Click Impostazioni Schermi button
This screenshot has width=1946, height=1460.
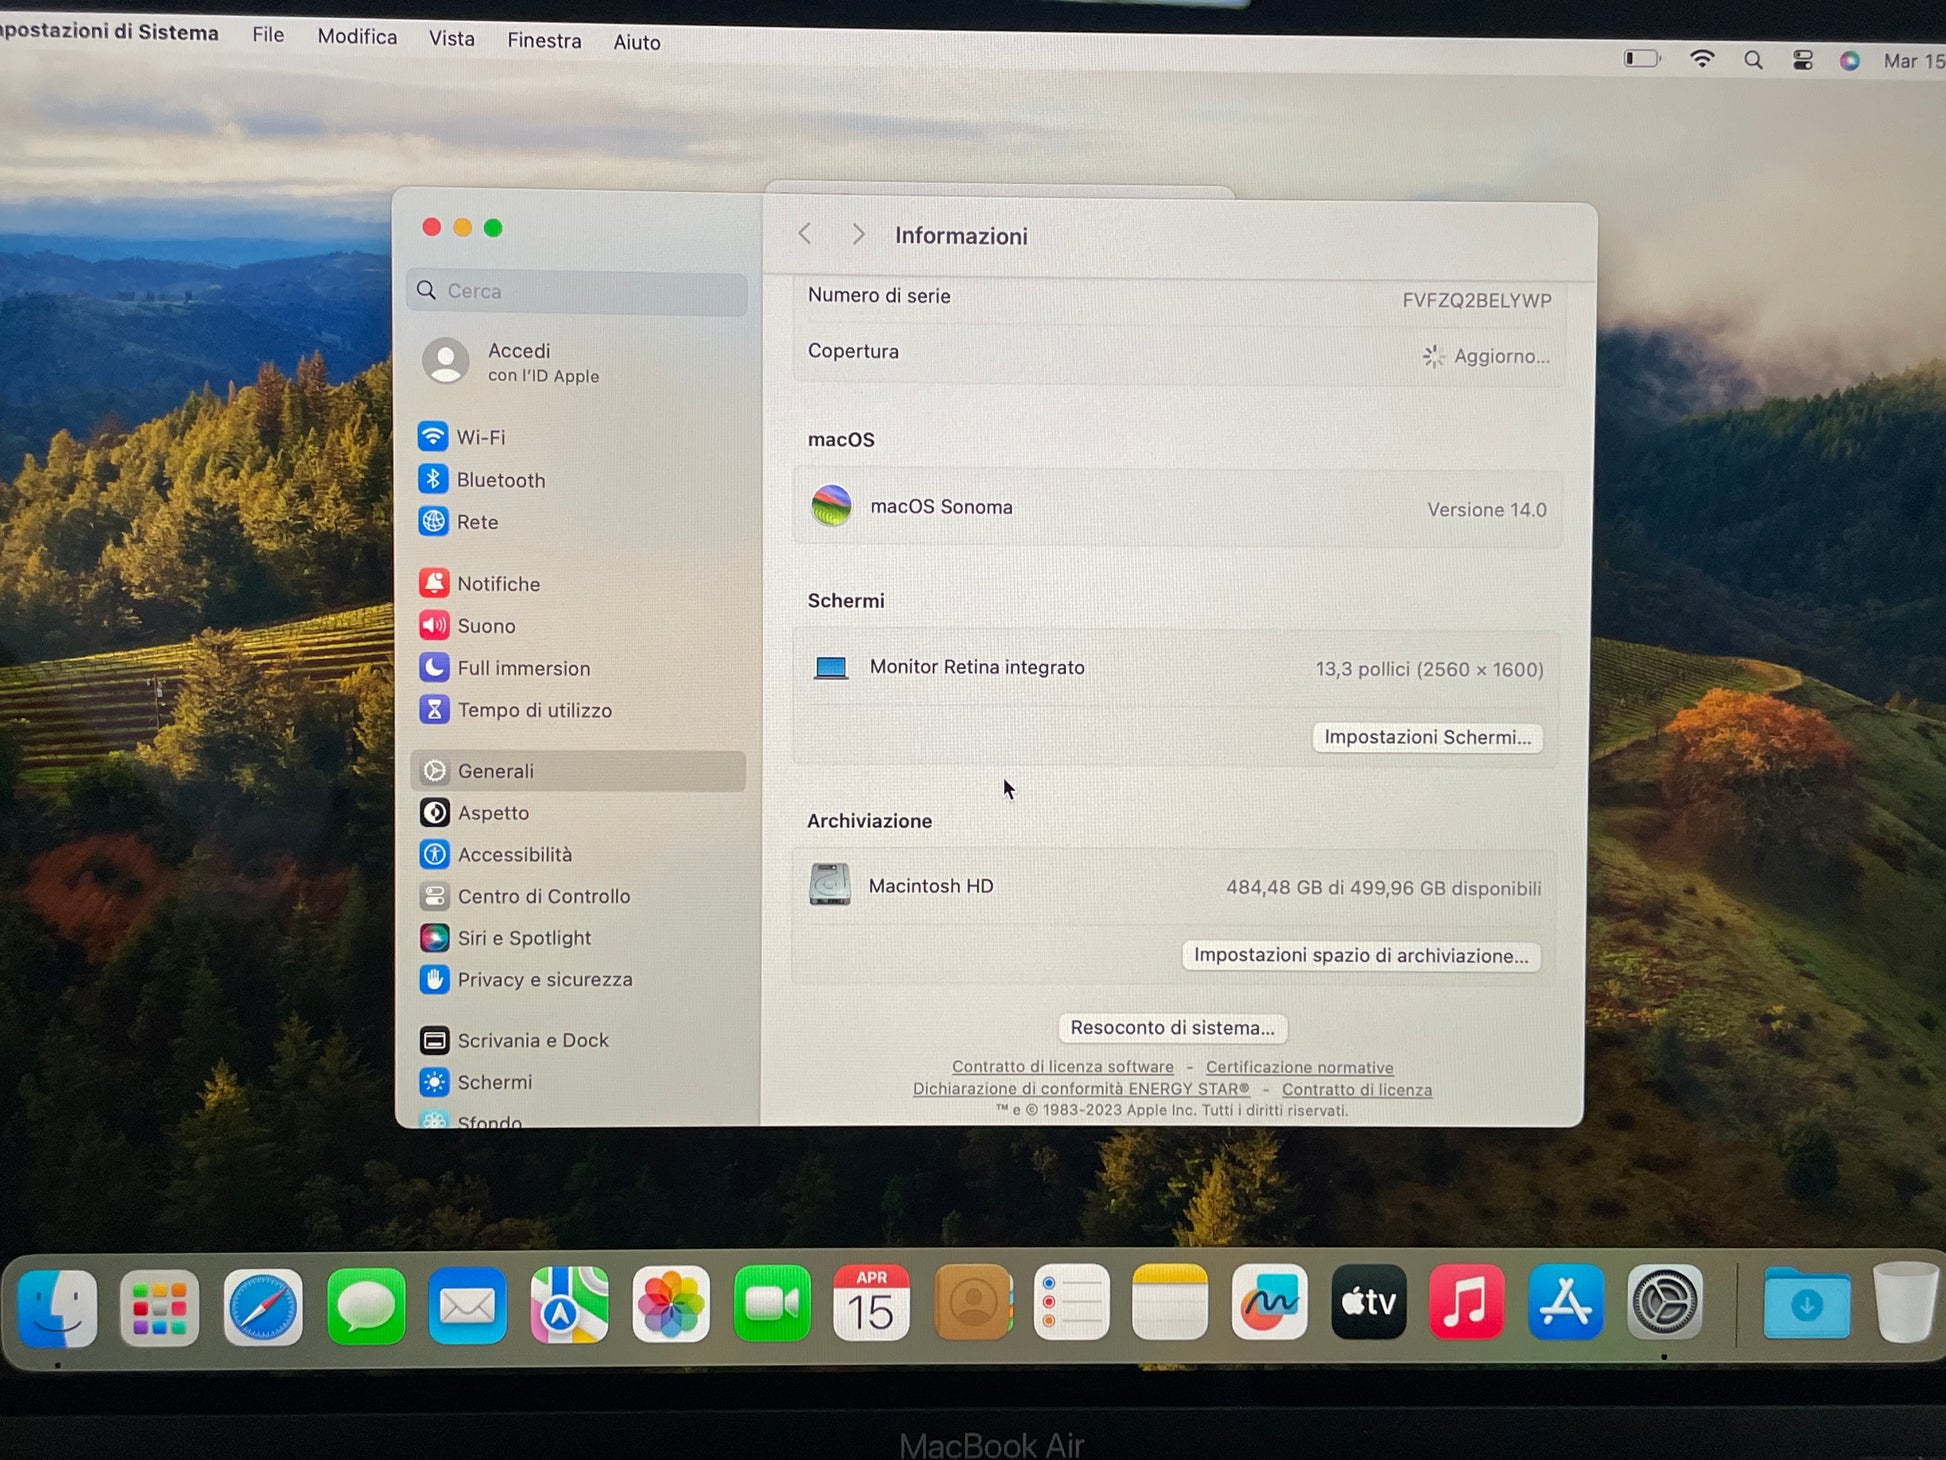(1427, 738)
